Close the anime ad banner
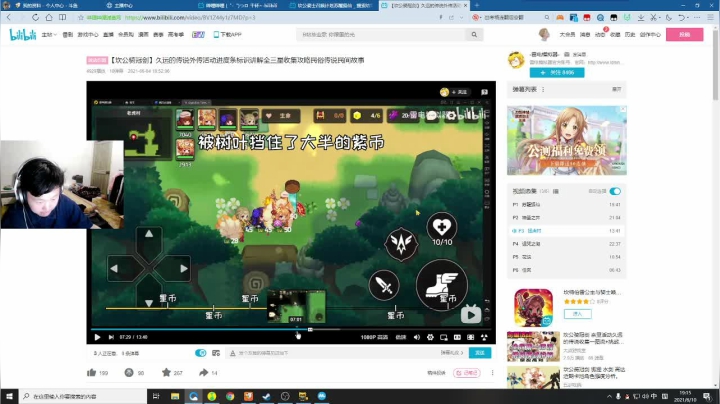The image size is (720, 404). (623, 109)
